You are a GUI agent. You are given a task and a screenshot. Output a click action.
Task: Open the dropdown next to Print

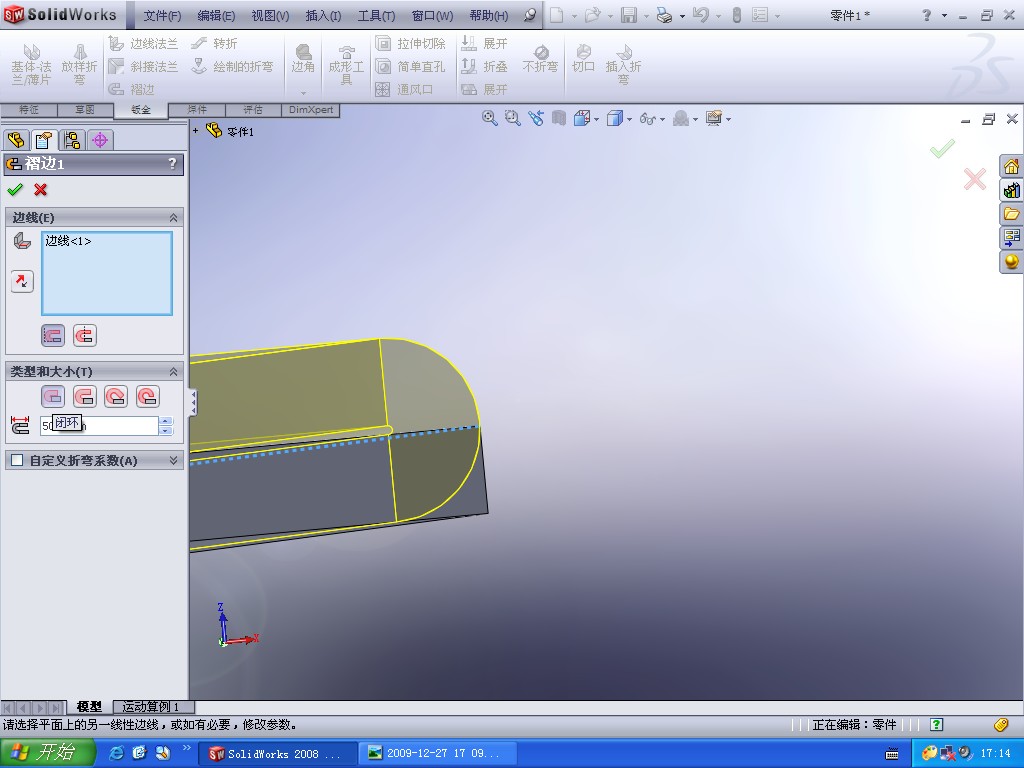pos(682,16)
